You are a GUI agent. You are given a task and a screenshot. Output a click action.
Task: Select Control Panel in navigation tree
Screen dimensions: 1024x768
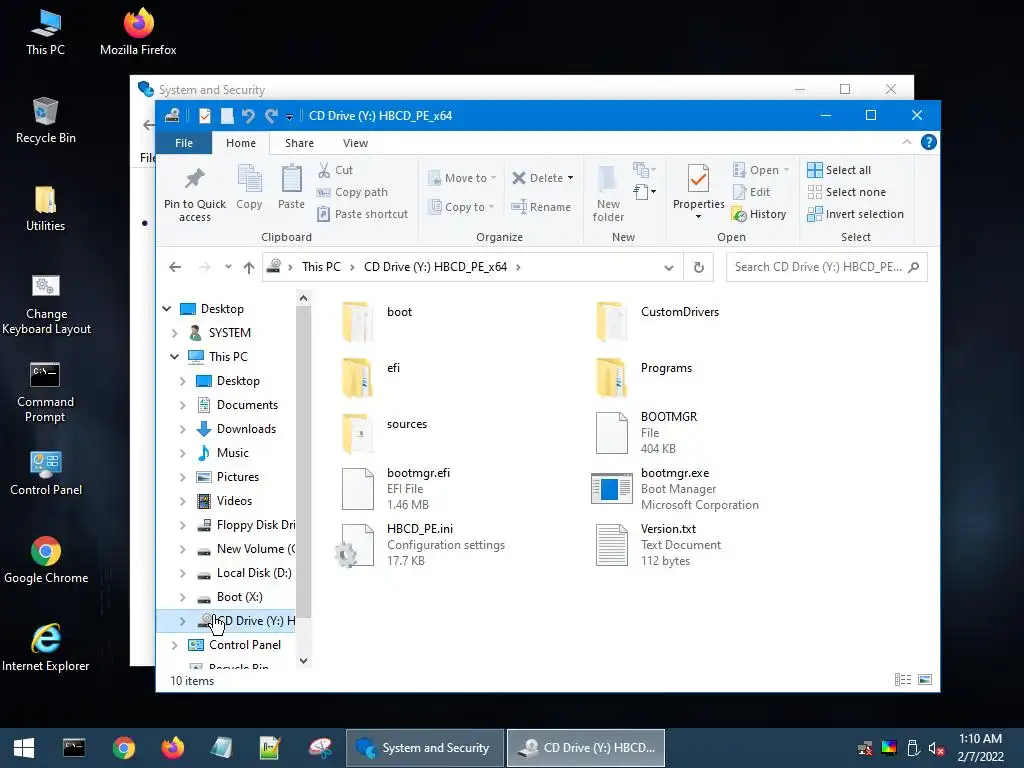pyautogui.click(x=244, y=645)
